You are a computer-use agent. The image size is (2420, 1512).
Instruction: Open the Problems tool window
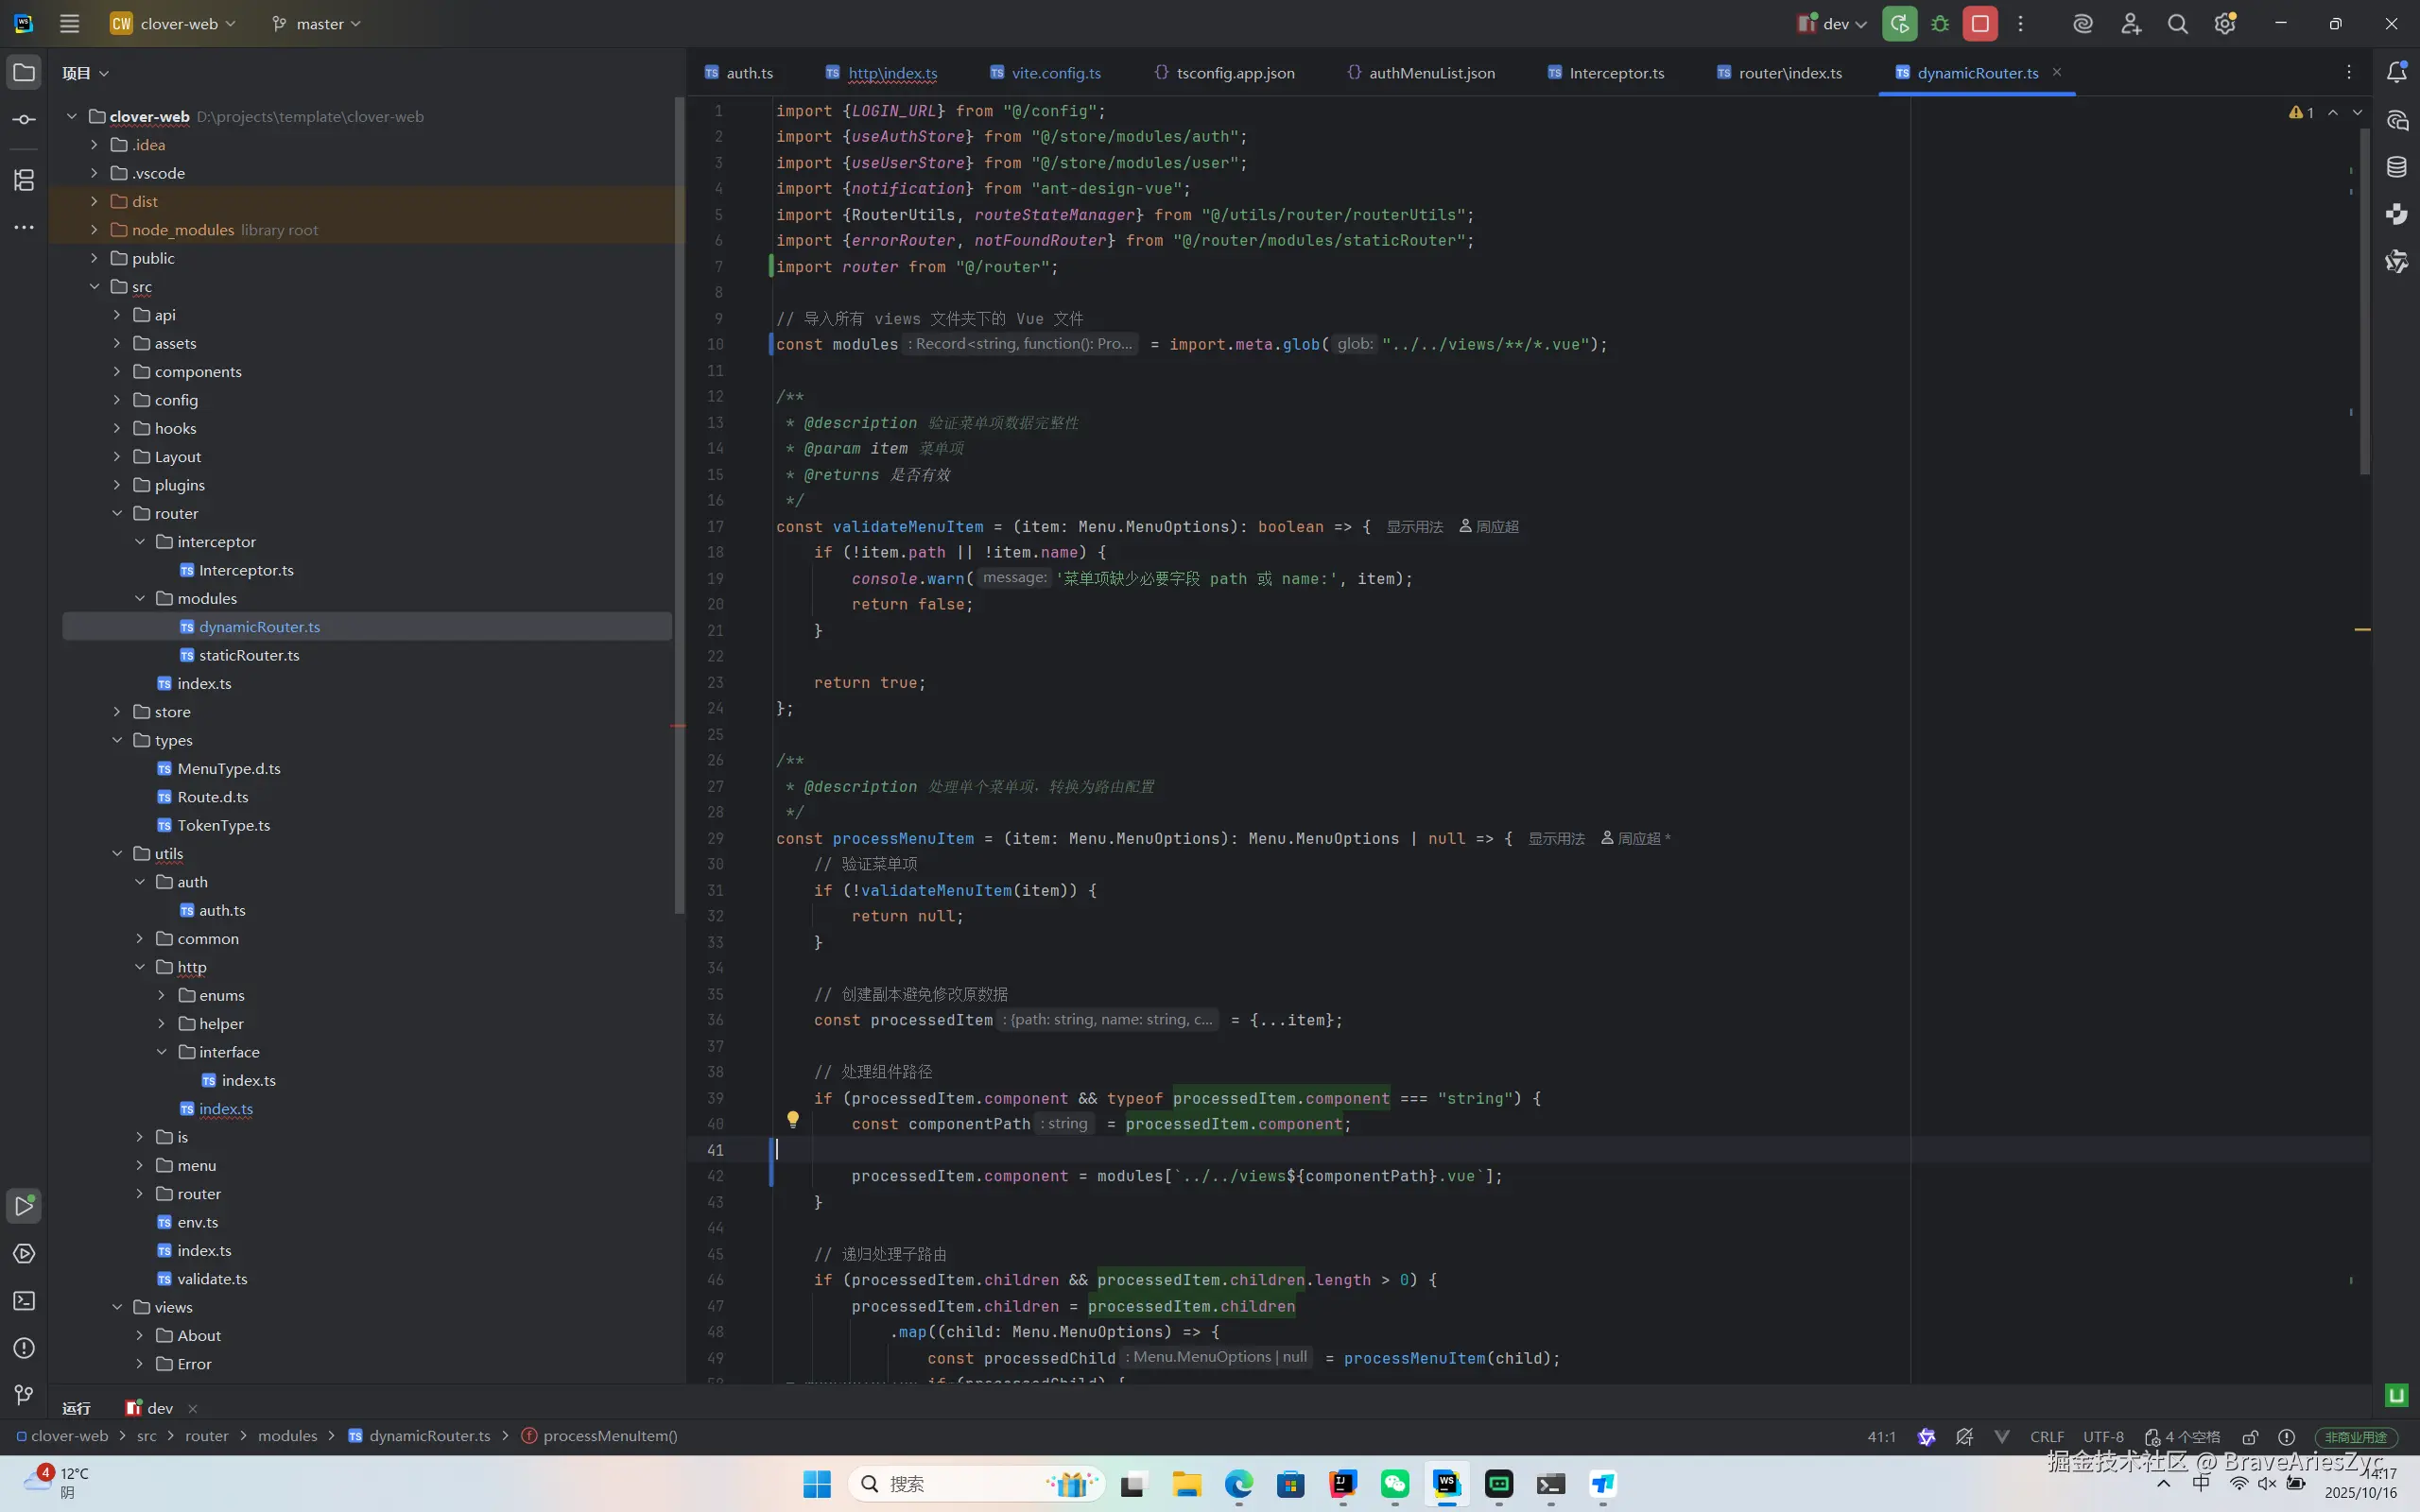(24, 1348)
